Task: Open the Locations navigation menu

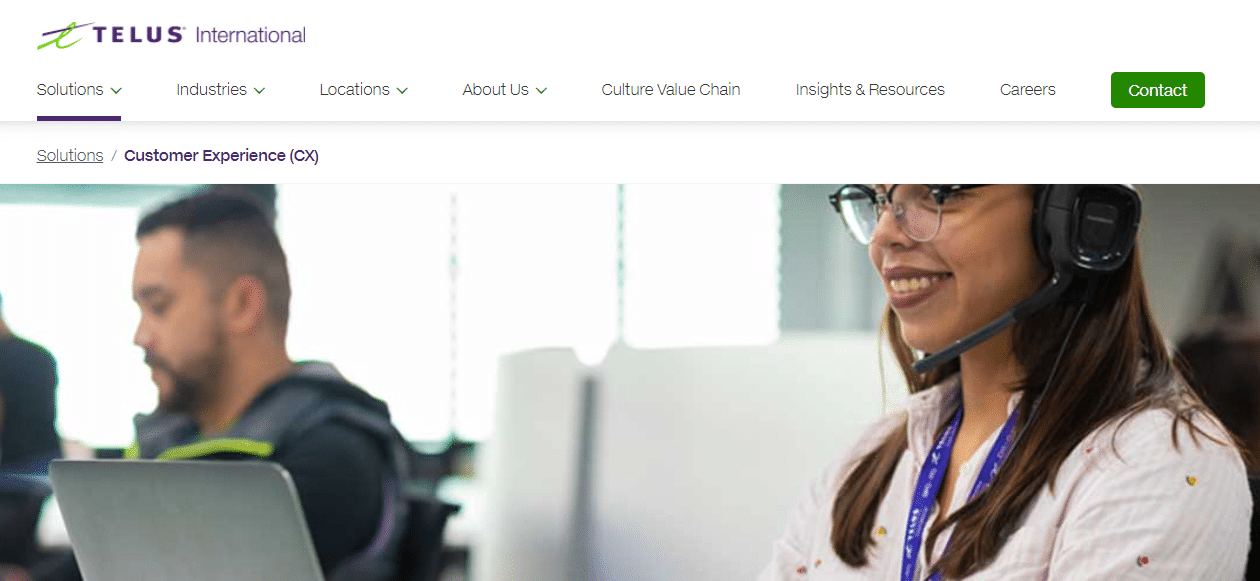Action: (x=364, y=89)
